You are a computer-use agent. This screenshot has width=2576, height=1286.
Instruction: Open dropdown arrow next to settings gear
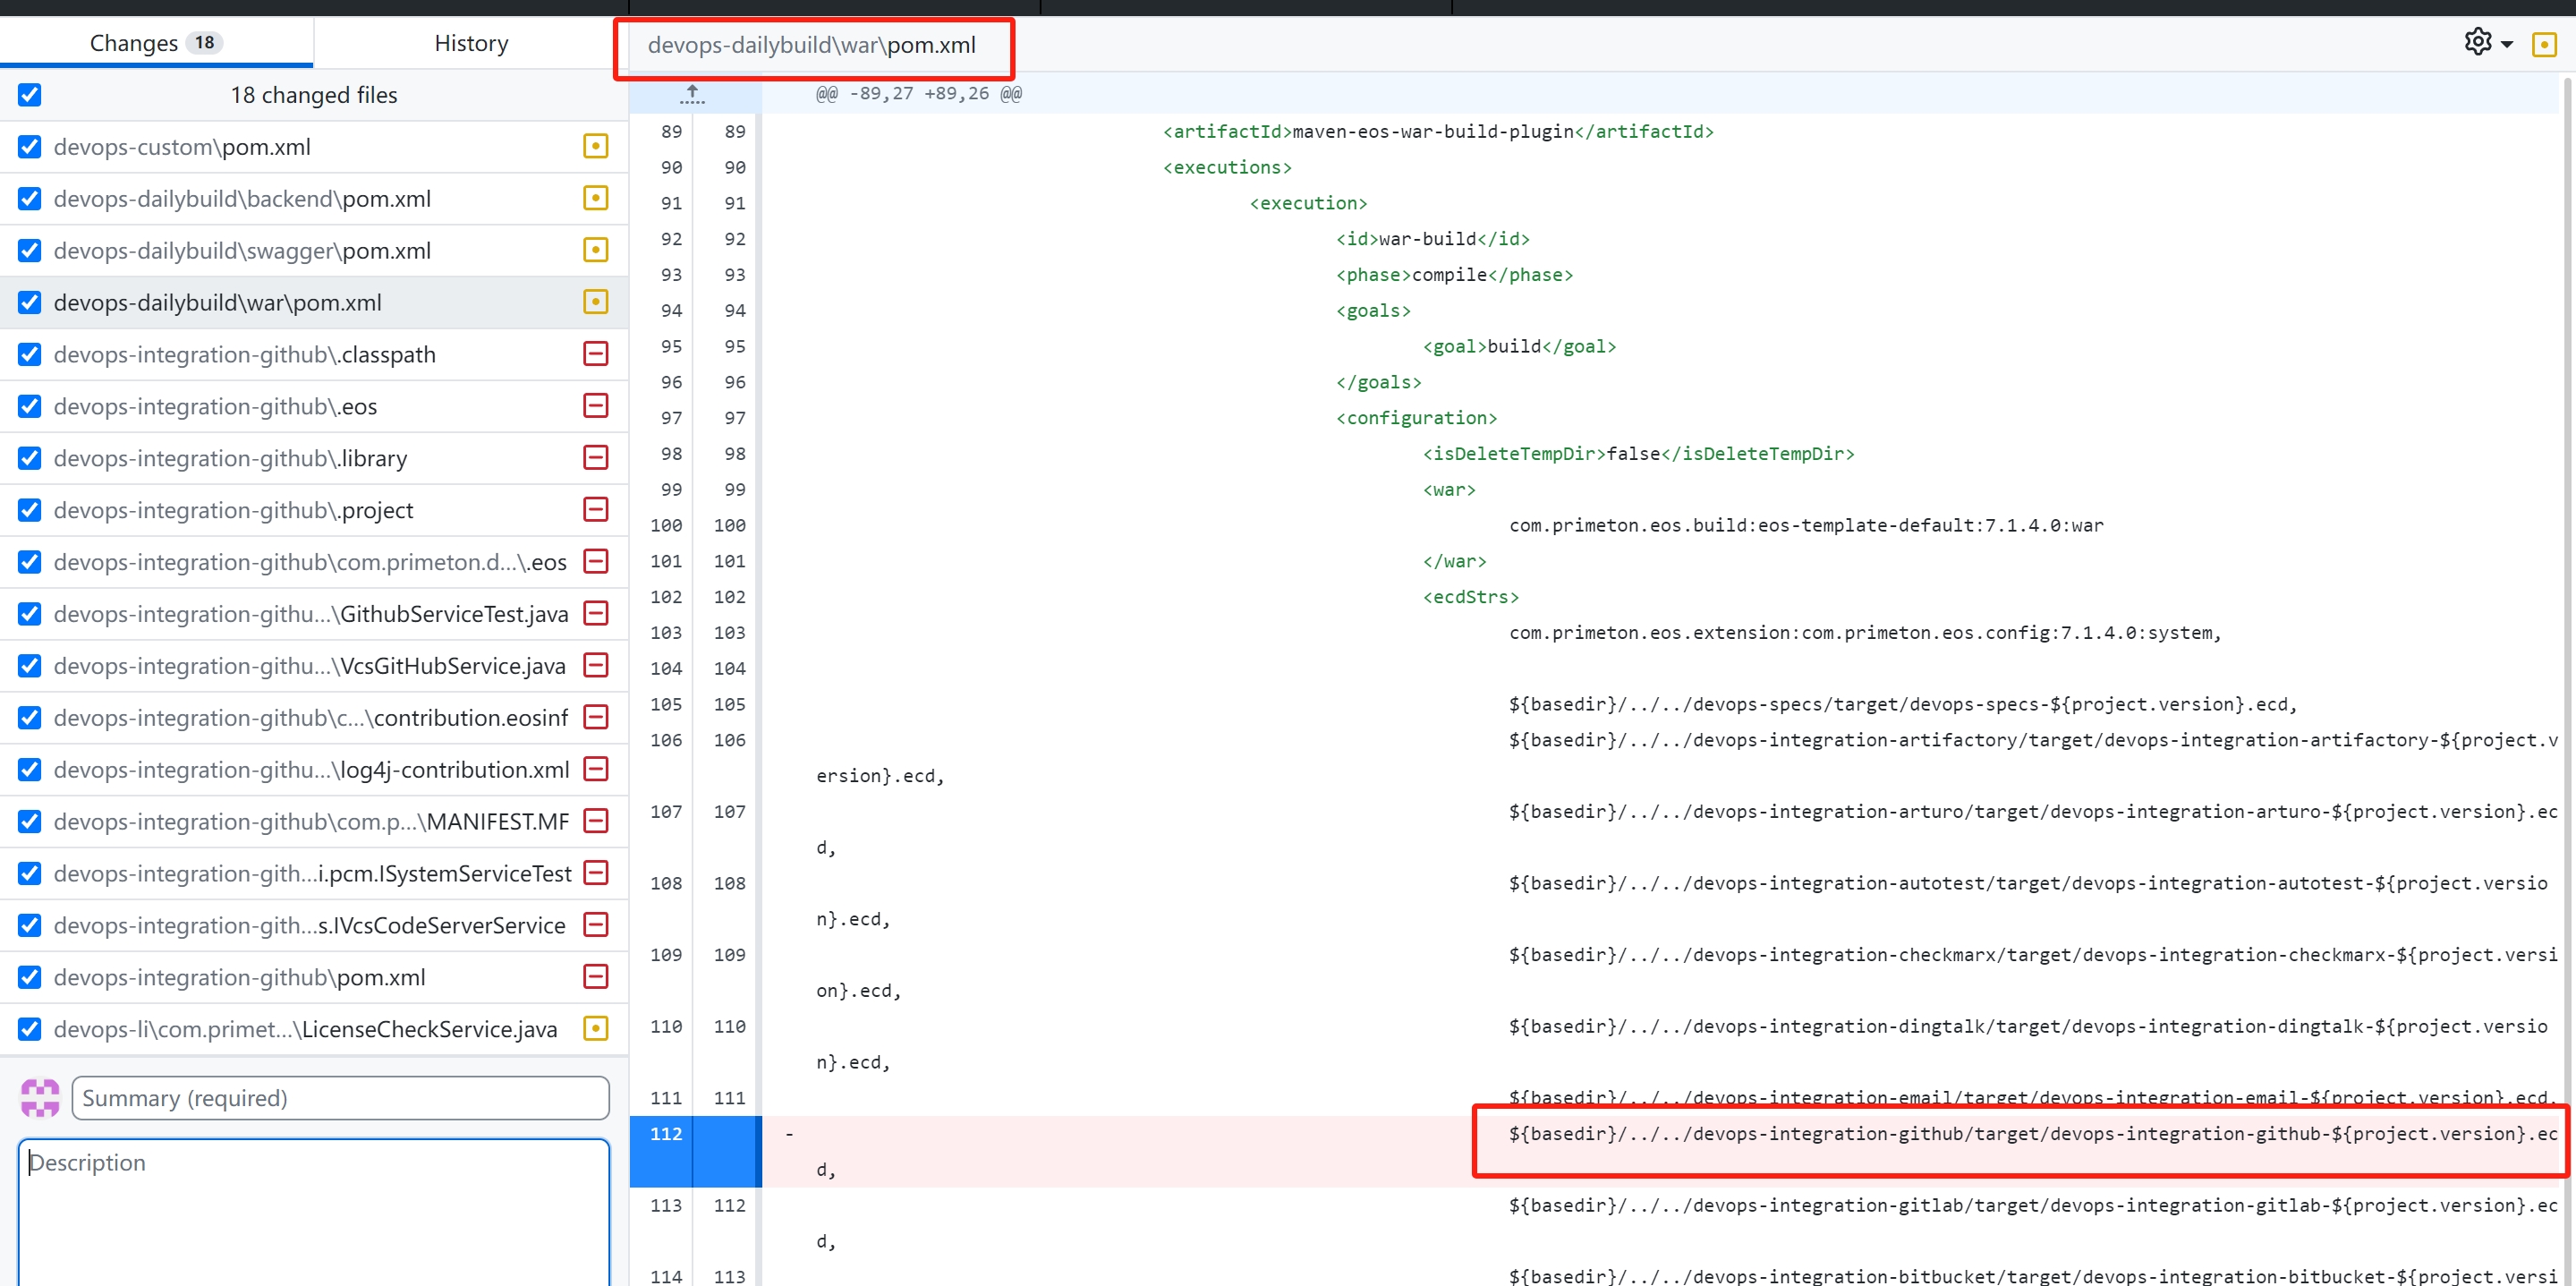(2507, 44)
